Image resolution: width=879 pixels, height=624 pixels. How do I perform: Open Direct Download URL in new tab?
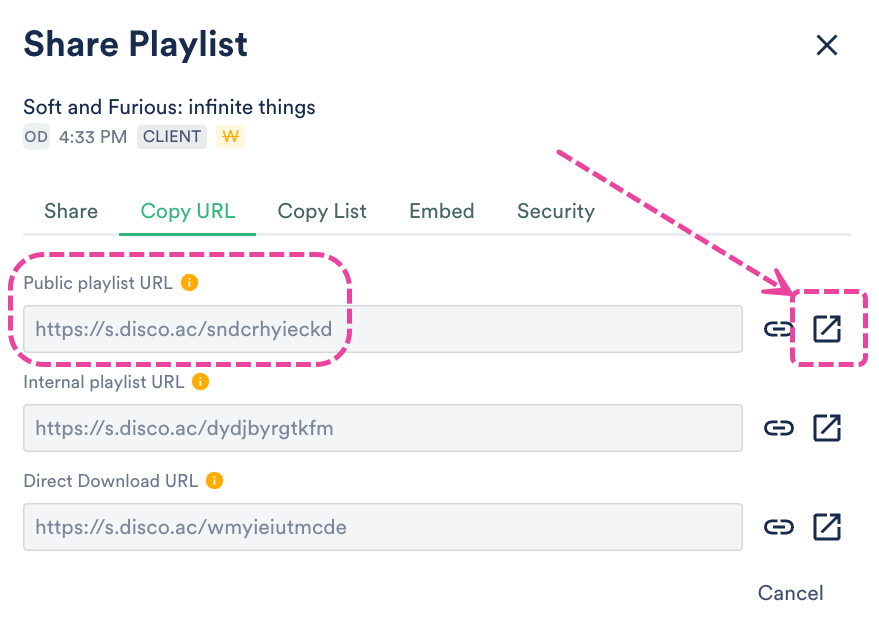click(827, 527)
